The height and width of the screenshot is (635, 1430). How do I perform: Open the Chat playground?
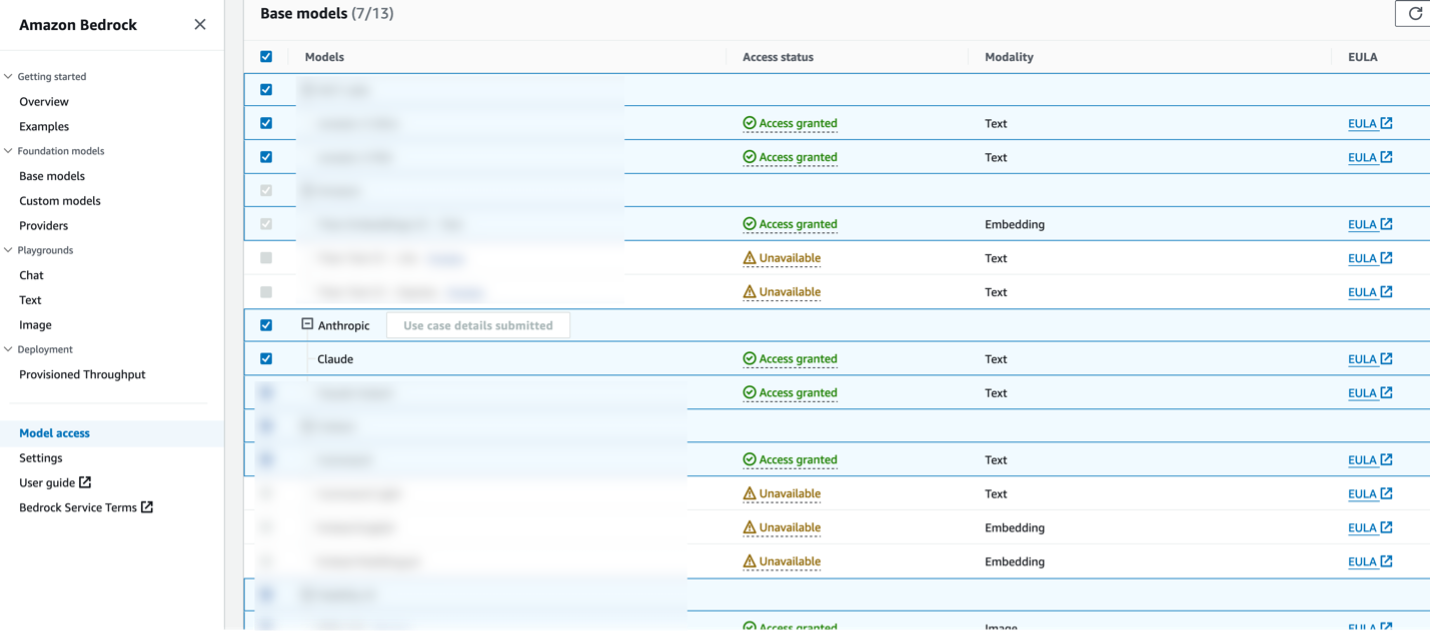(x=32, y=275)
